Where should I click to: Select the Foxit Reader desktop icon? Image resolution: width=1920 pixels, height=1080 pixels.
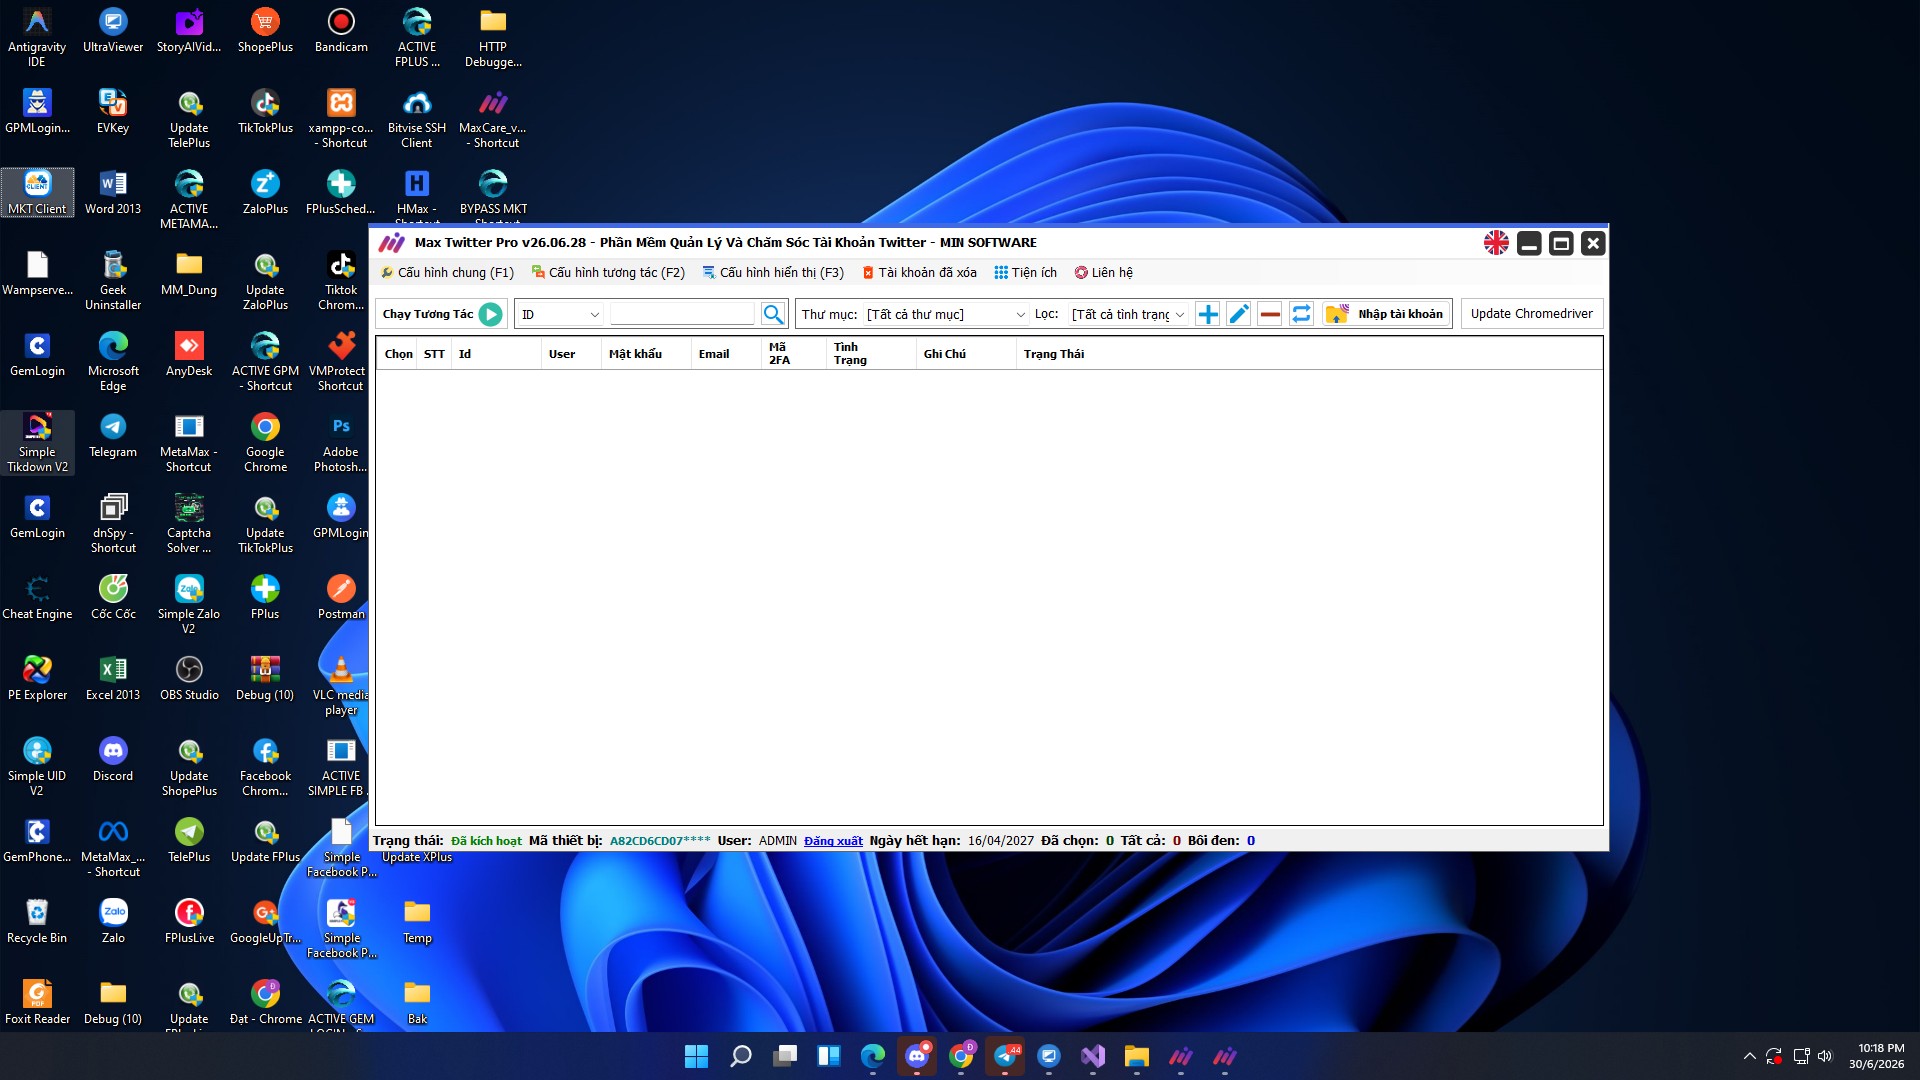click(37, 1002)
